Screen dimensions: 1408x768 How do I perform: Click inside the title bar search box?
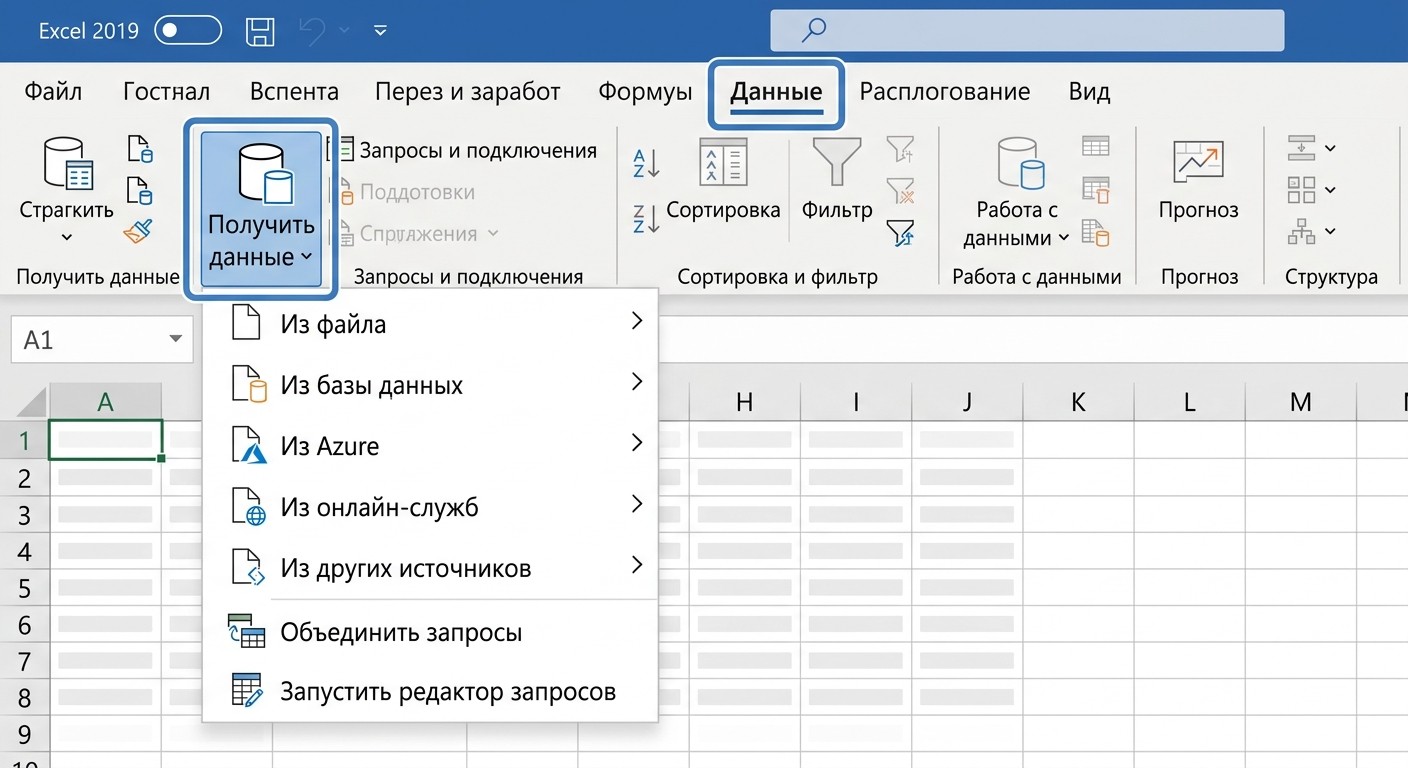[1027, 31]
